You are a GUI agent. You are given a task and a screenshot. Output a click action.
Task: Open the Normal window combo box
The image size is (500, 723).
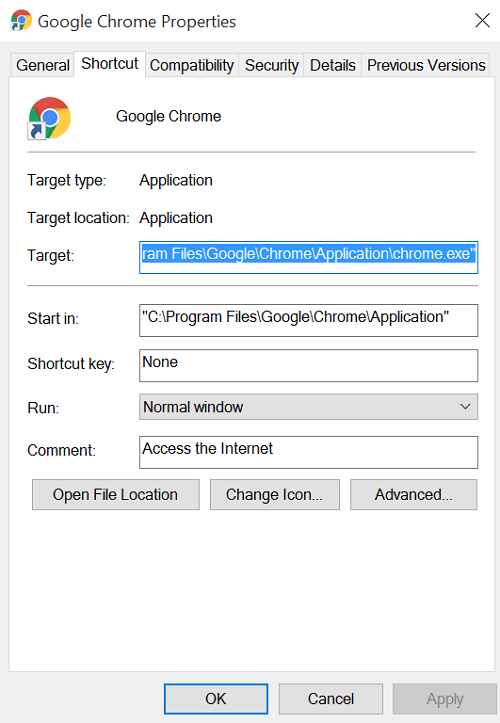[308, 407]
